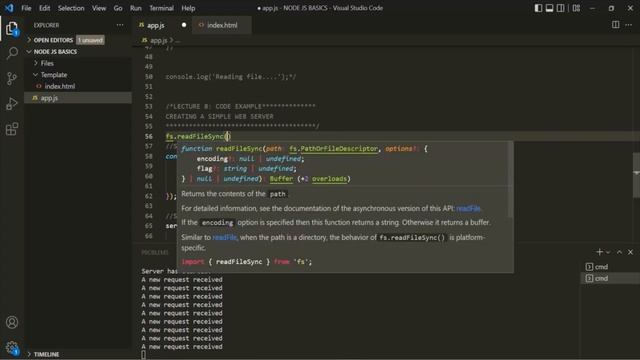The image size is (640, 360).
Task: Place cursor after fs.readFileSync( on line 56
Action: 228,136
